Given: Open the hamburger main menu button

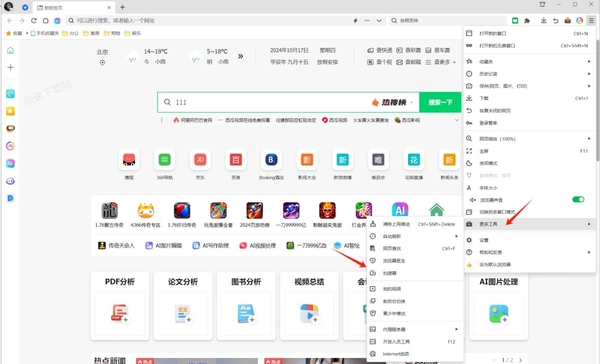Looking at the screenshot, I should pos(592,21).
